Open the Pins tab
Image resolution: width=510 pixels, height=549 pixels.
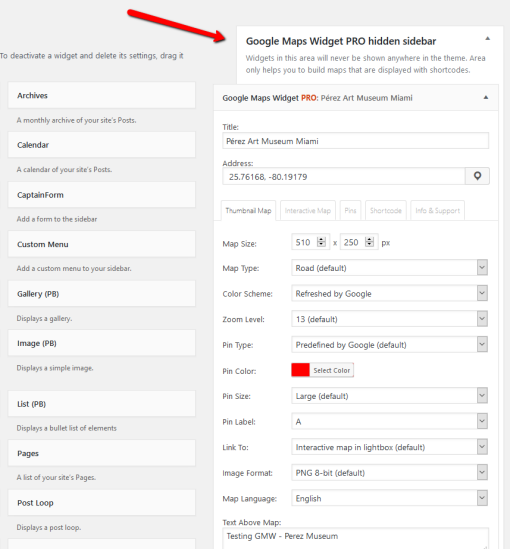point(350,210)
